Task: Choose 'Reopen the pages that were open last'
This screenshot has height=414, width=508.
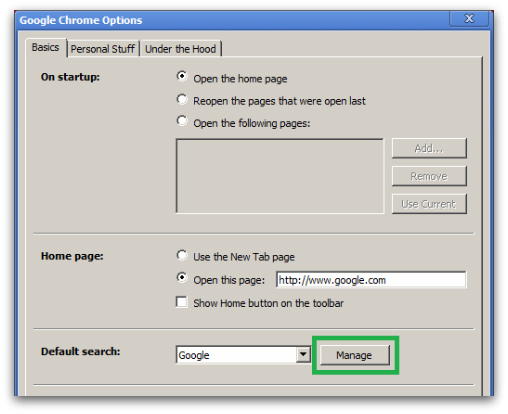Action: 182,99
